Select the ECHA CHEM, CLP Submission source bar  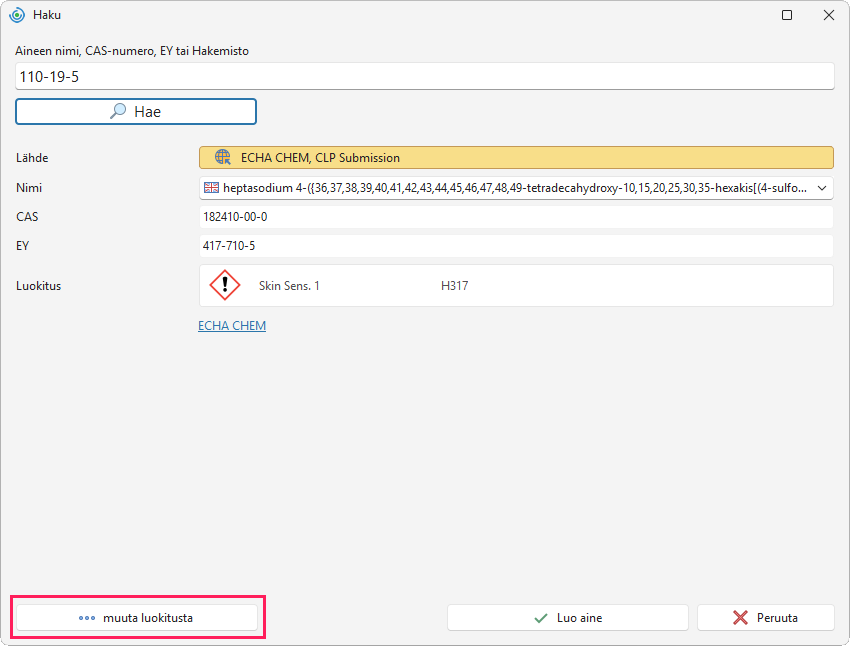516,158
